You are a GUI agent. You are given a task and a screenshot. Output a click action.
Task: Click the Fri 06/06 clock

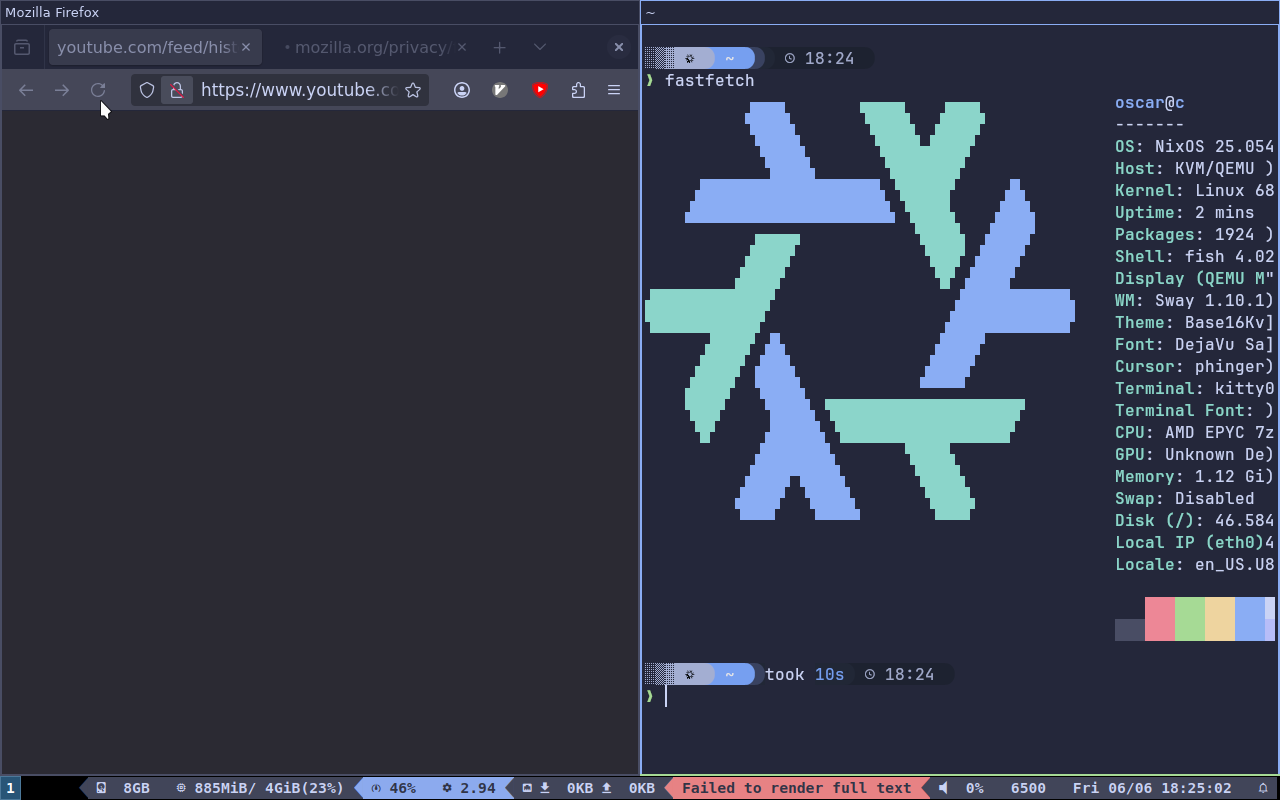click(x=1152, y=788)
